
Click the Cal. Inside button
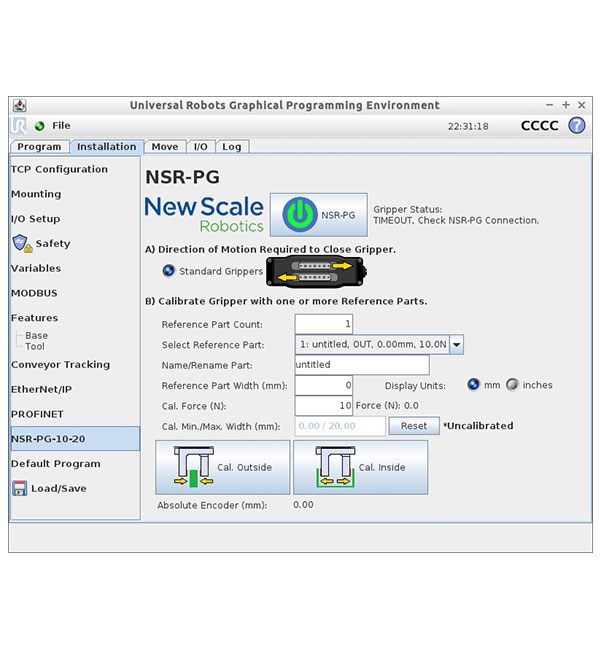tap(360, 467)
